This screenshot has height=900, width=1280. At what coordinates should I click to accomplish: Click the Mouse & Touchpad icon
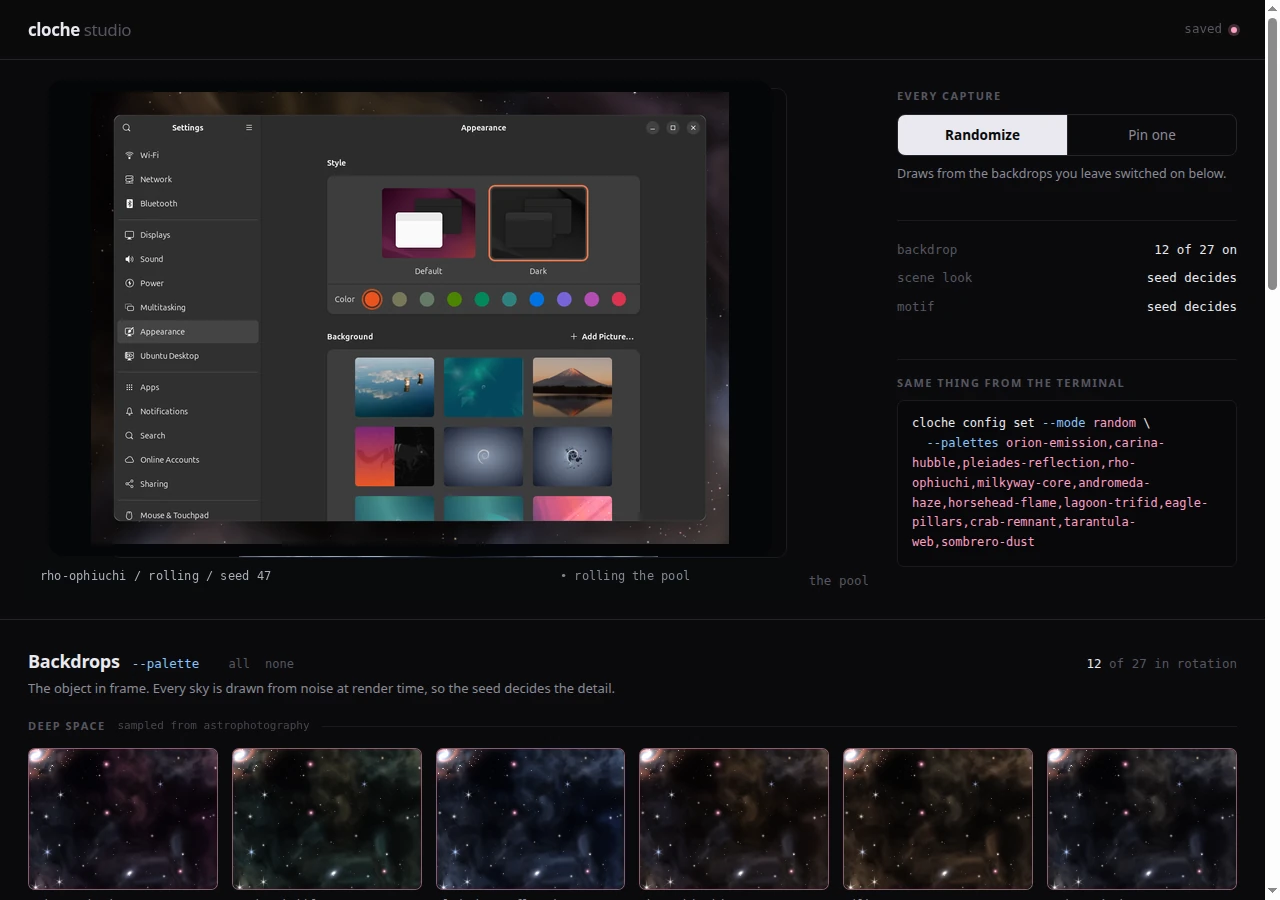129,515
